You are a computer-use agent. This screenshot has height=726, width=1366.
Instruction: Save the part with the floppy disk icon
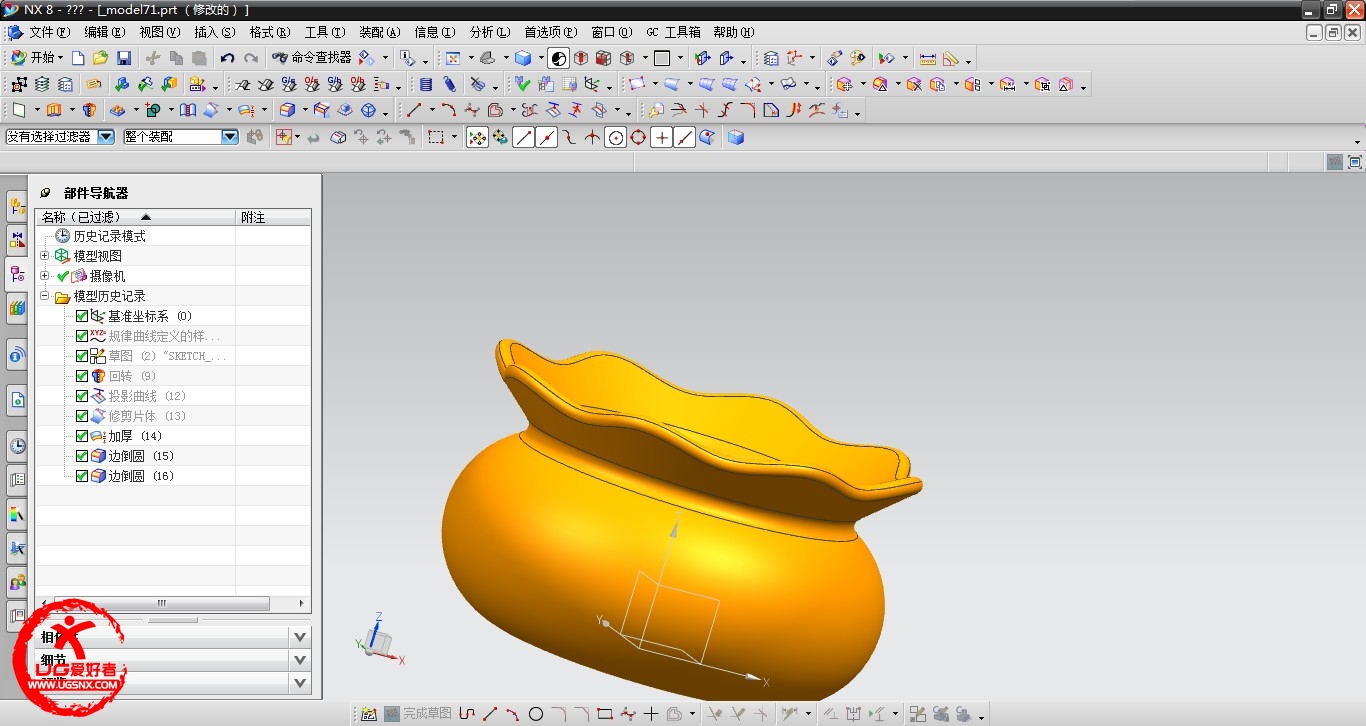(124, 58)
